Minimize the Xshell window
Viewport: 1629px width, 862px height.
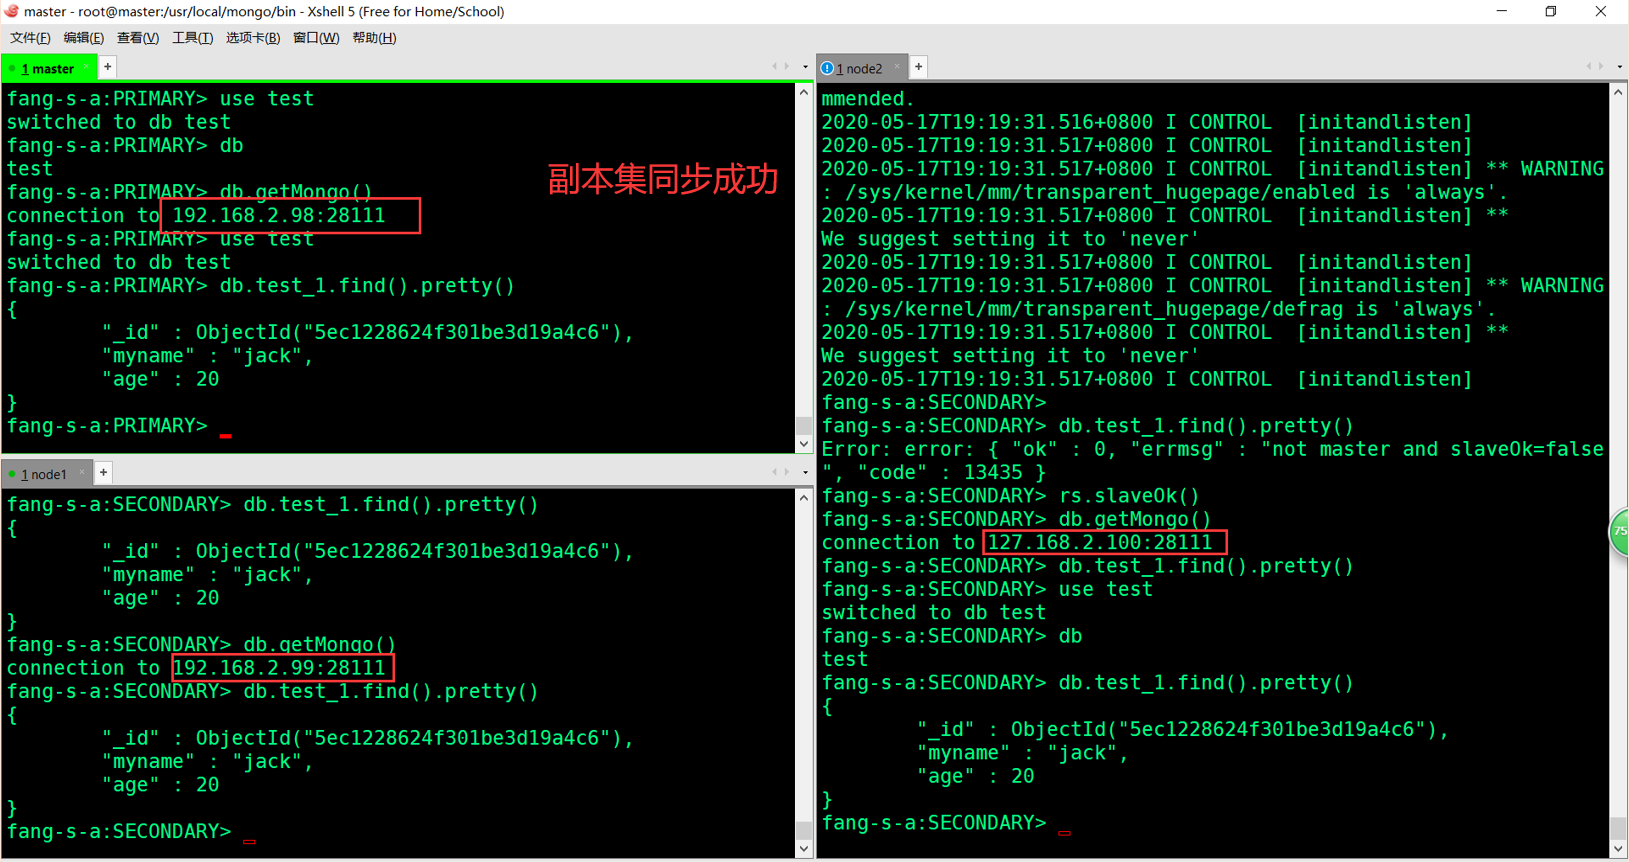(x=1502, y=11)
